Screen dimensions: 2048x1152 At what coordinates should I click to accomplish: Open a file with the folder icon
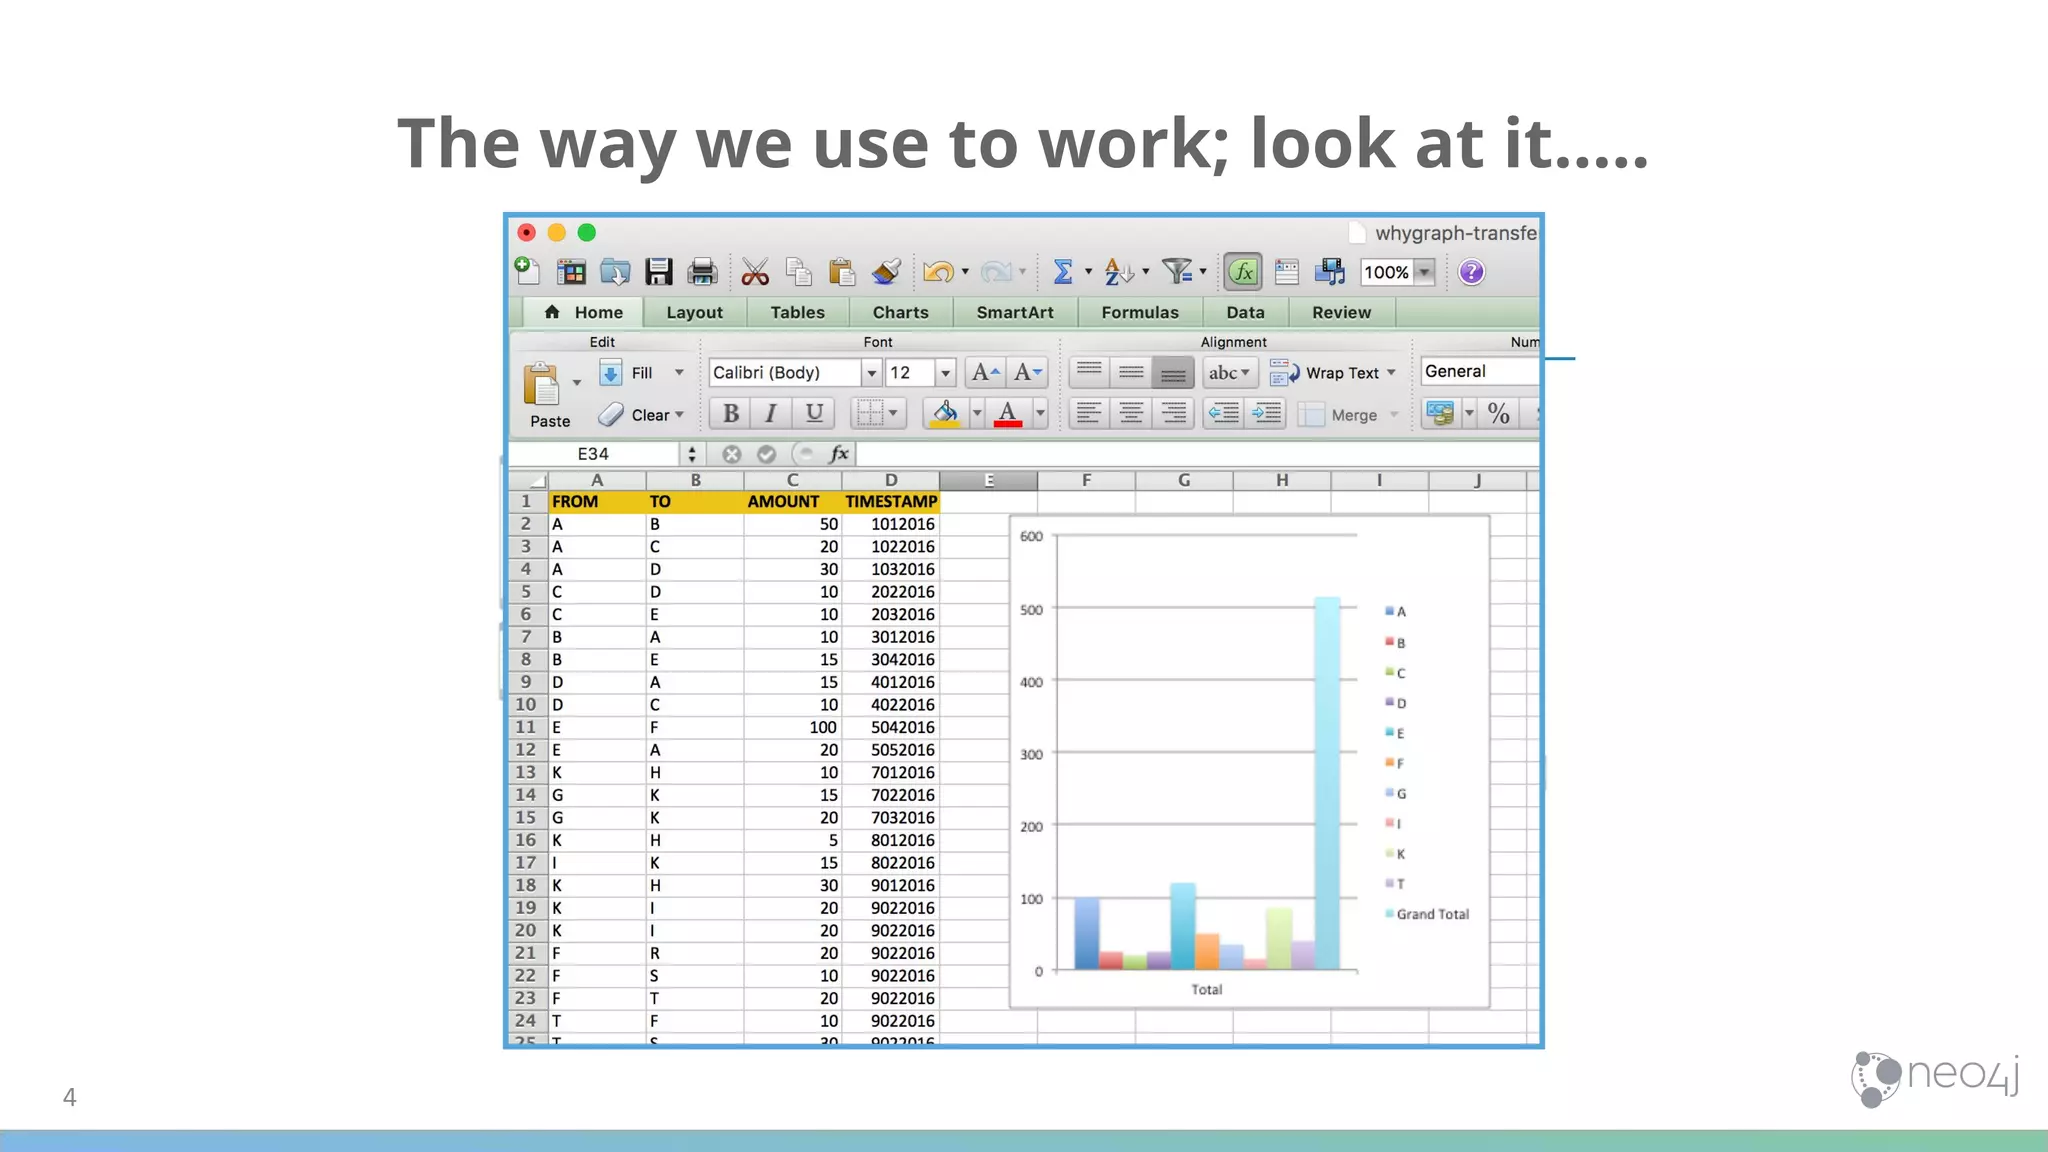pos(615,272)
